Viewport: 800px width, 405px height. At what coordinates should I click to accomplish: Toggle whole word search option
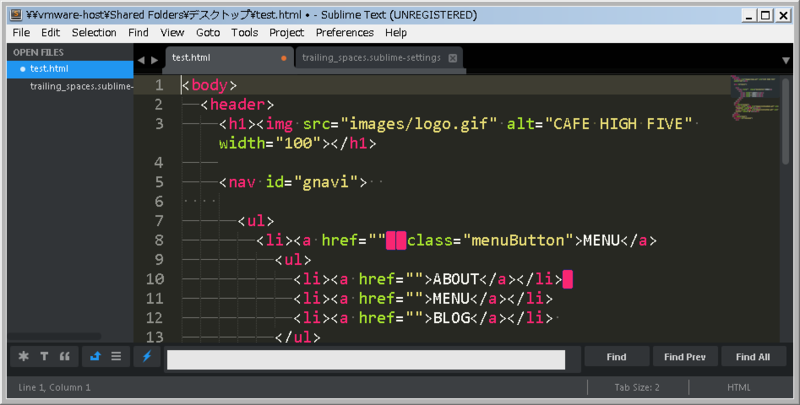pyautogui.click(x=65, y=357)
